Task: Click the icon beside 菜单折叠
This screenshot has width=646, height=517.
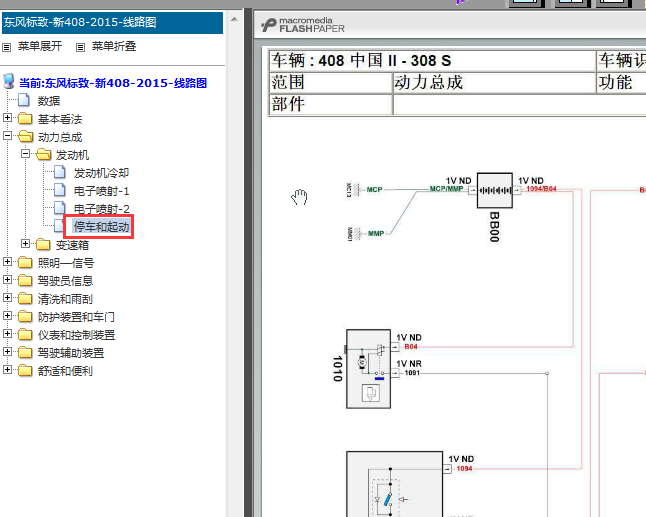Action: point(80,47)
